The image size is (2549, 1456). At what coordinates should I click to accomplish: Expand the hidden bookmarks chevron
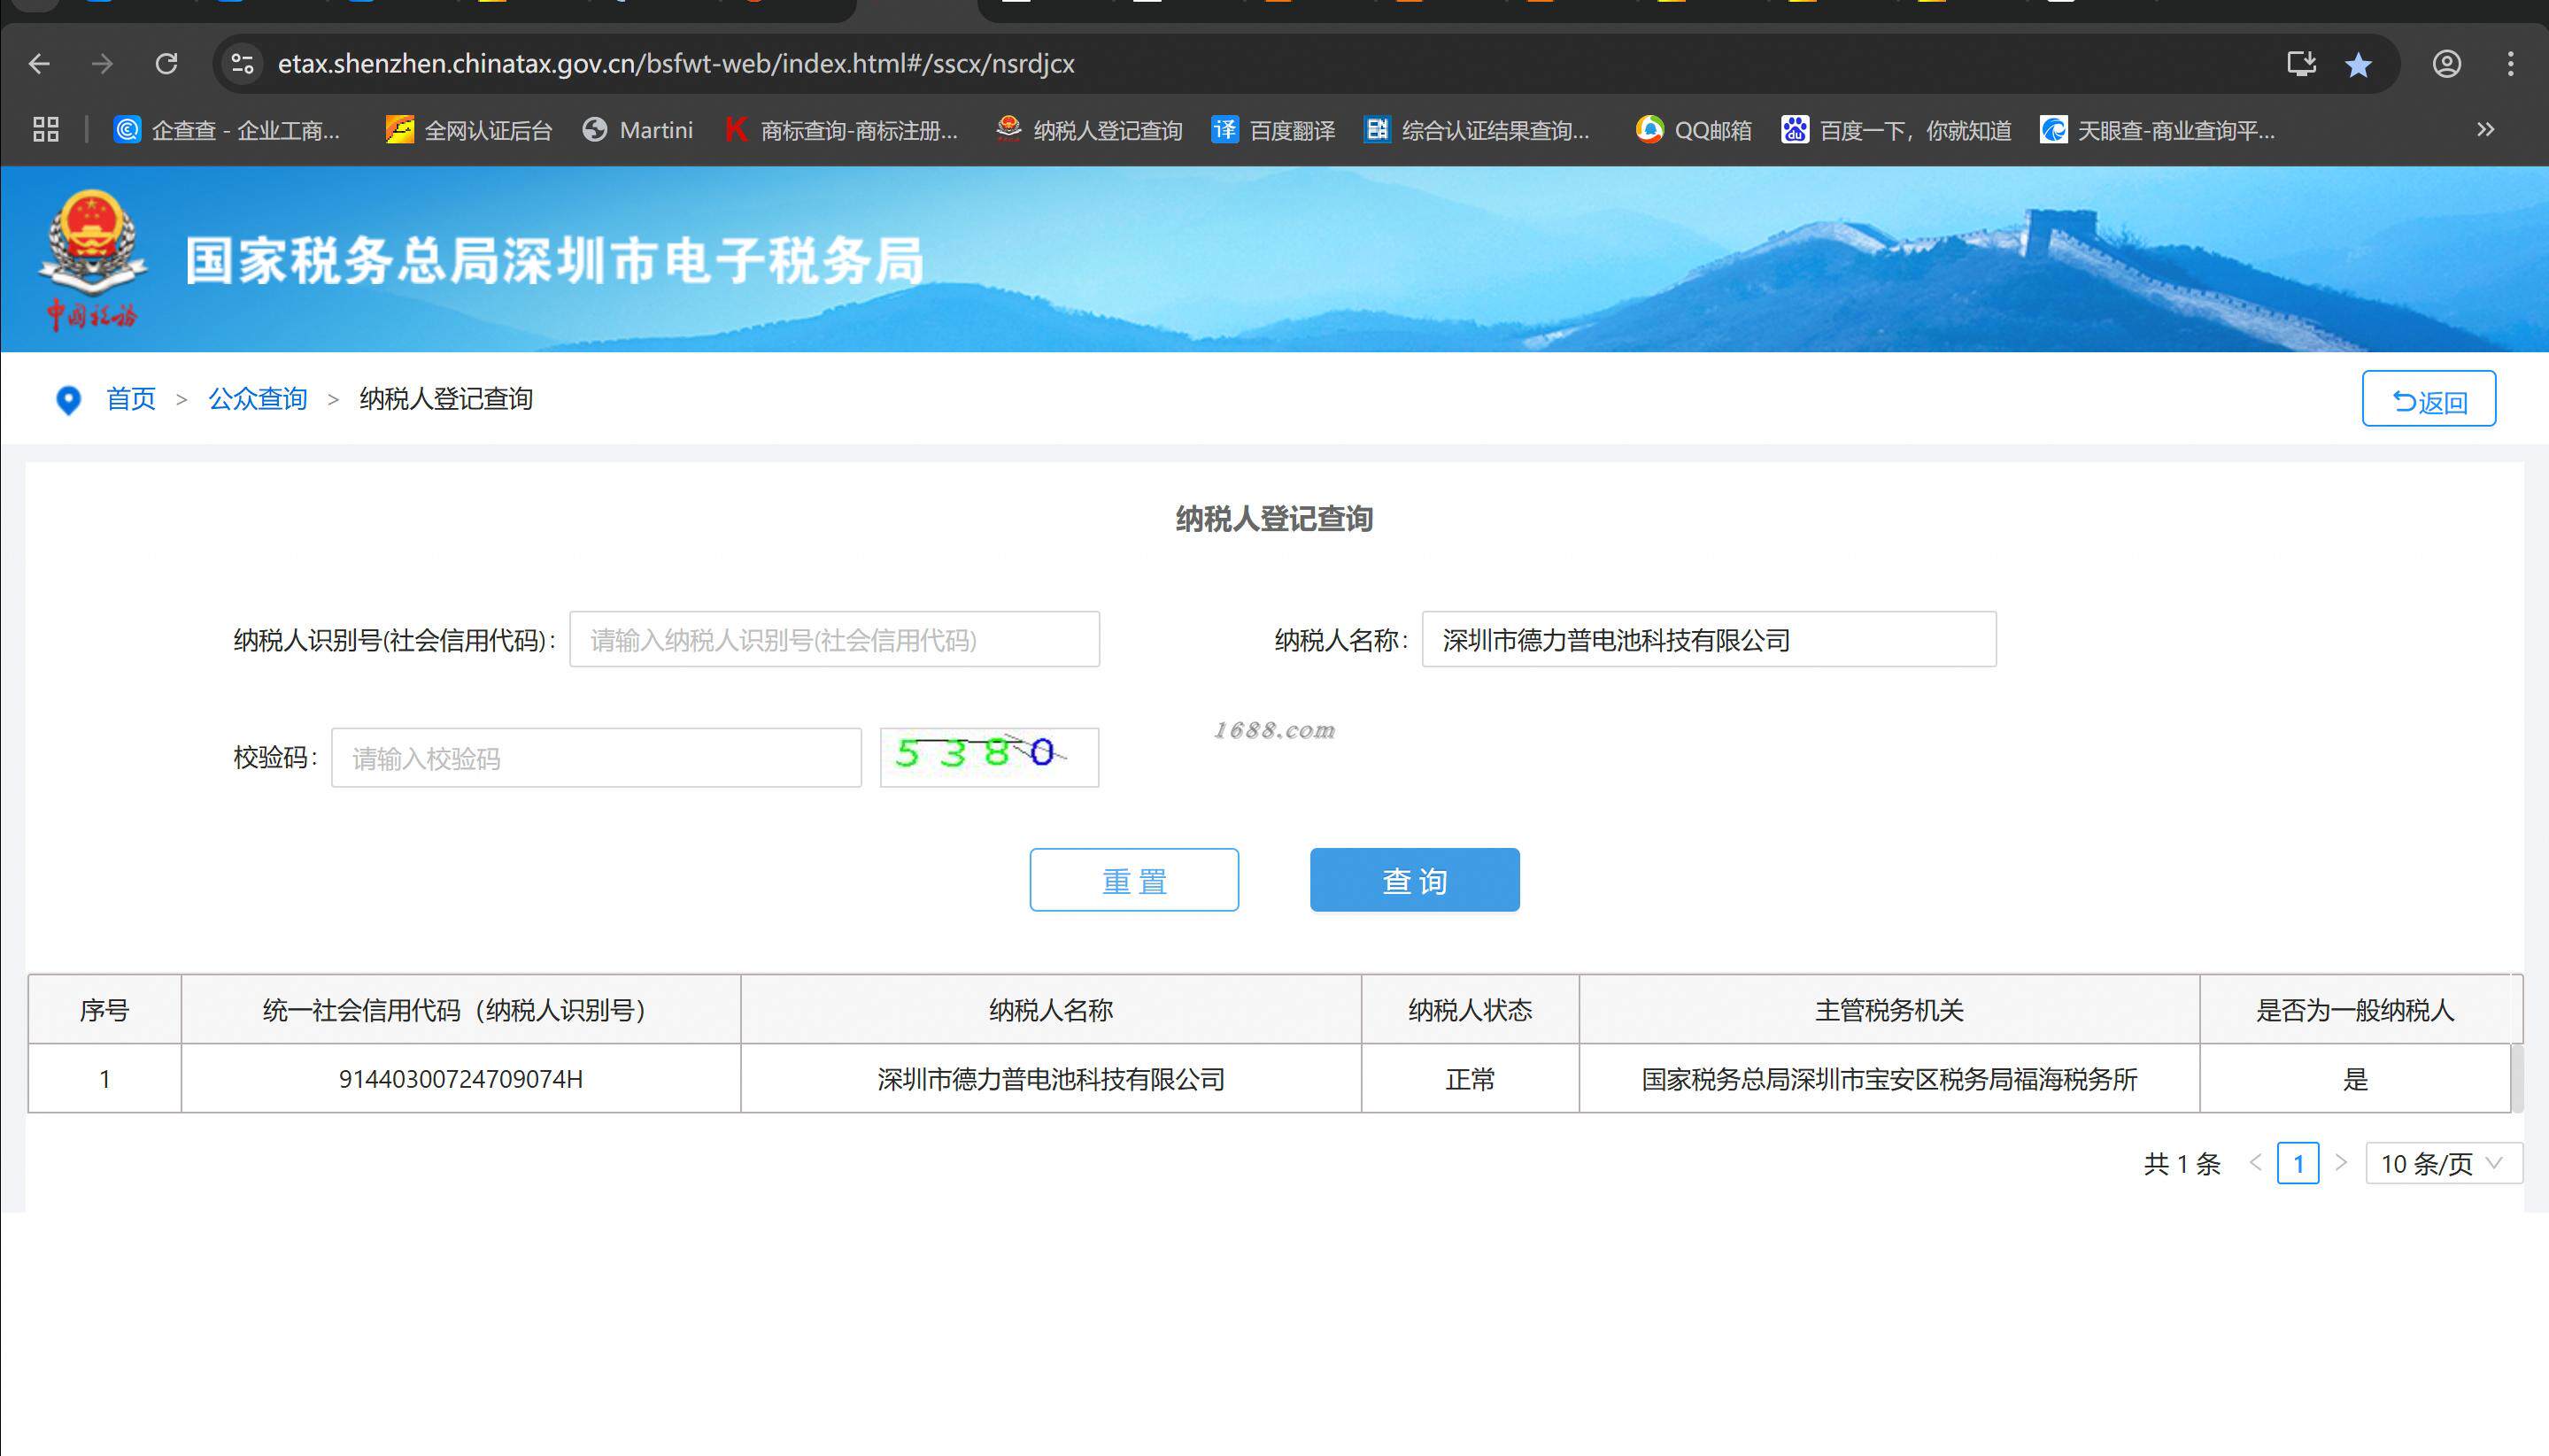click(2485, 129)
